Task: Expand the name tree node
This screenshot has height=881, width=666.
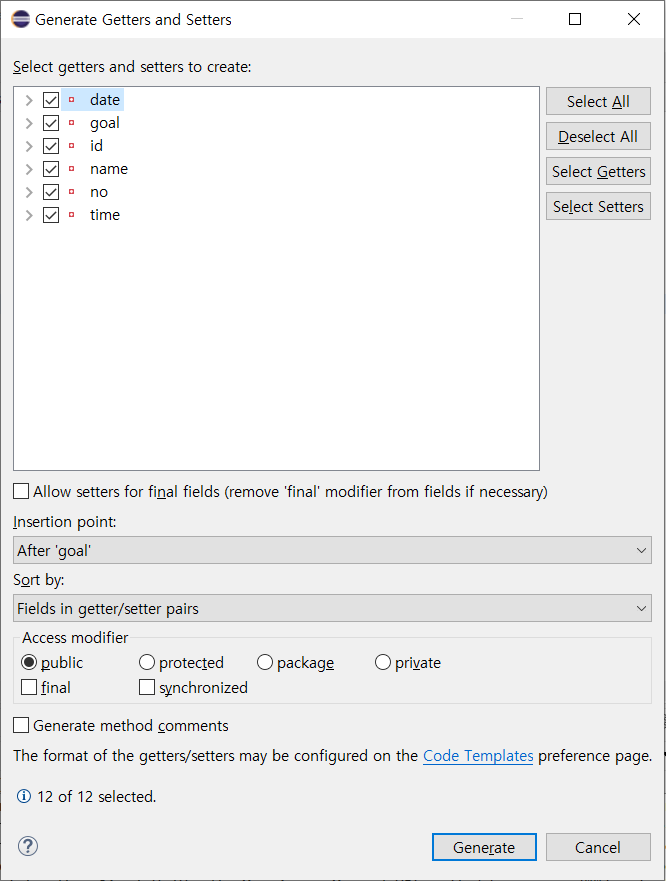Action: click(29, 169)
